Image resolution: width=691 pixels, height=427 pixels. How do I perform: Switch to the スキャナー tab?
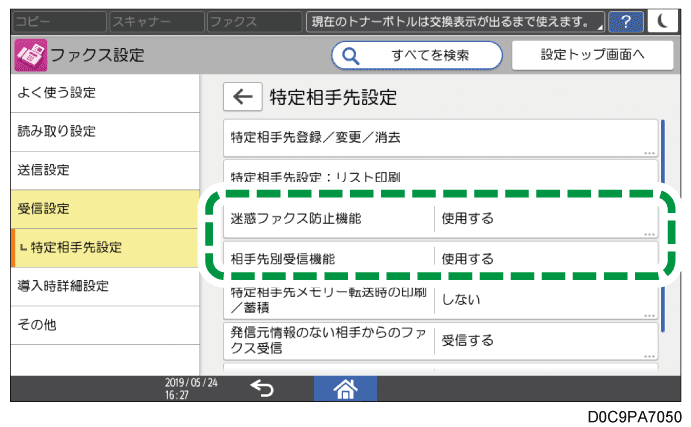pyautogui.click(x=157, y=22)
